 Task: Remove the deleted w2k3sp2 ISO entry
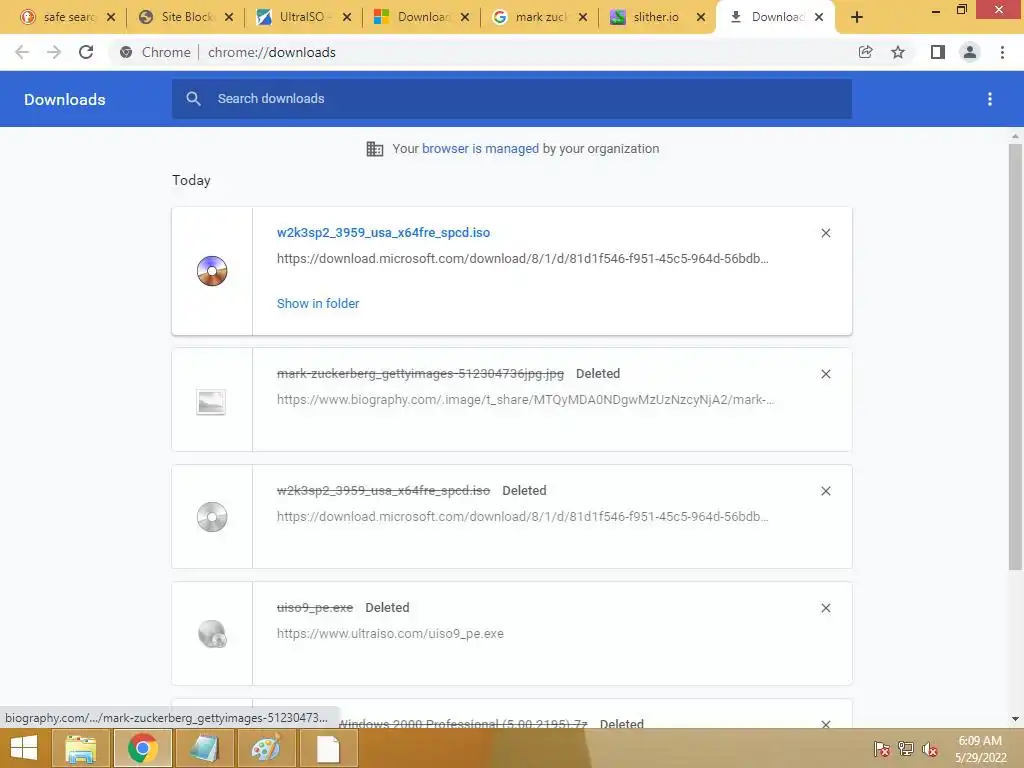coord(825,491)
